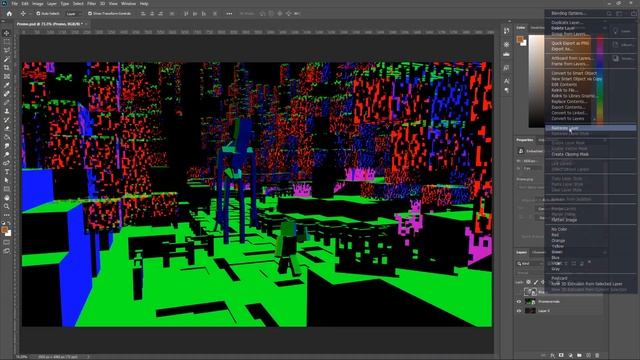This screenshot has height=360, width=640.
Task: Switch to the Layers panel tab
Action: click(522, 252)
